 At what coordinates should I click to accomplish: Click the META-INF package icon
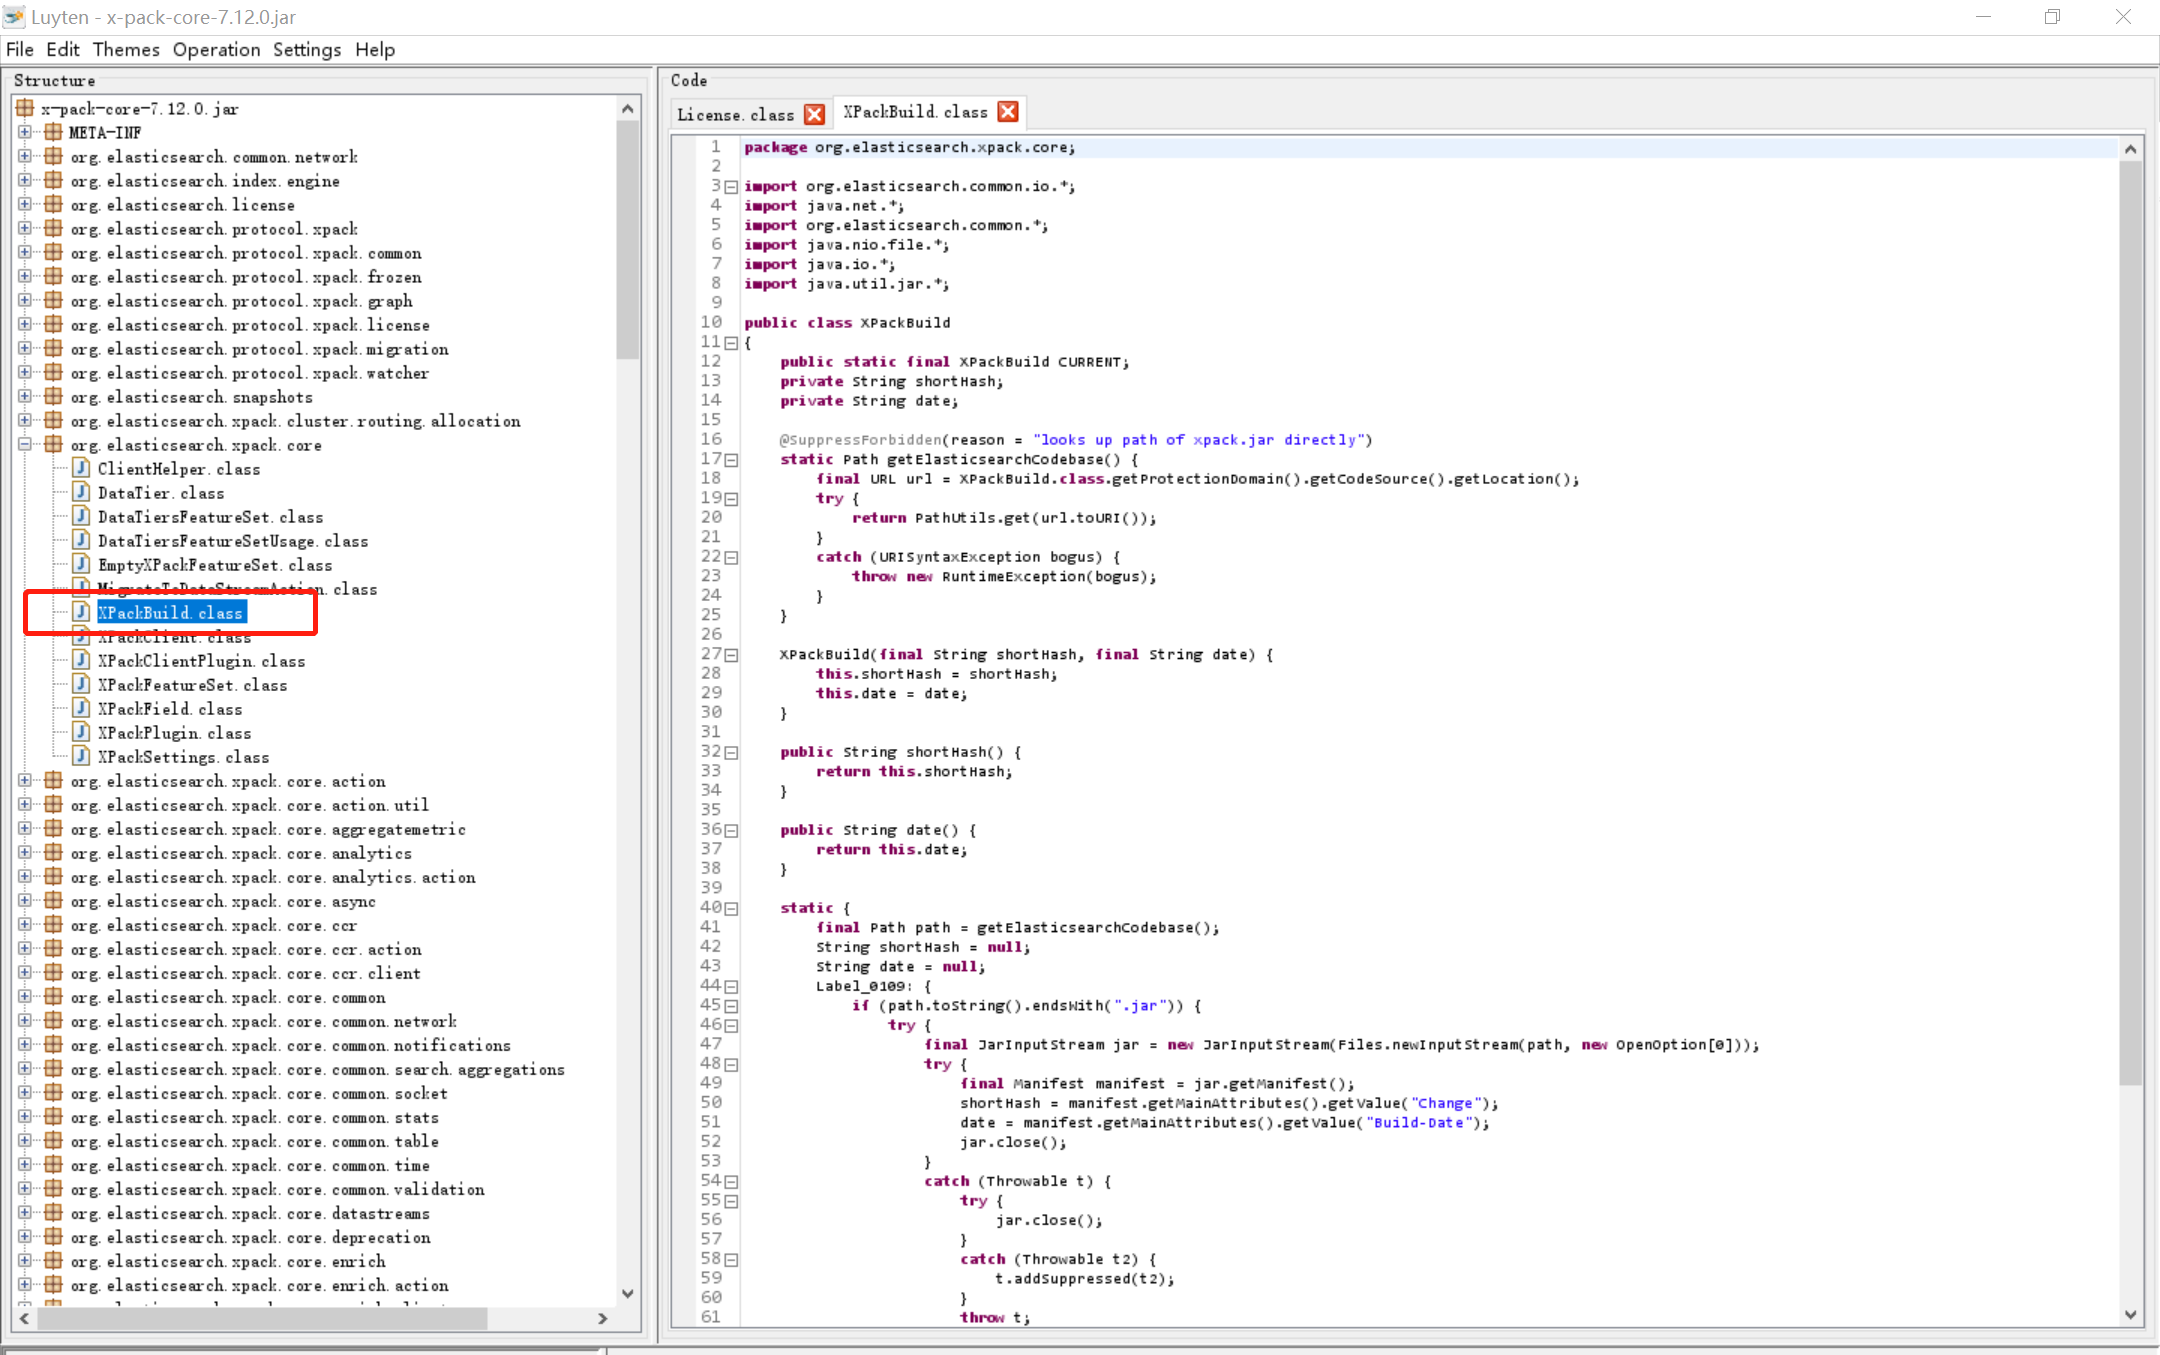pos(53,132)
